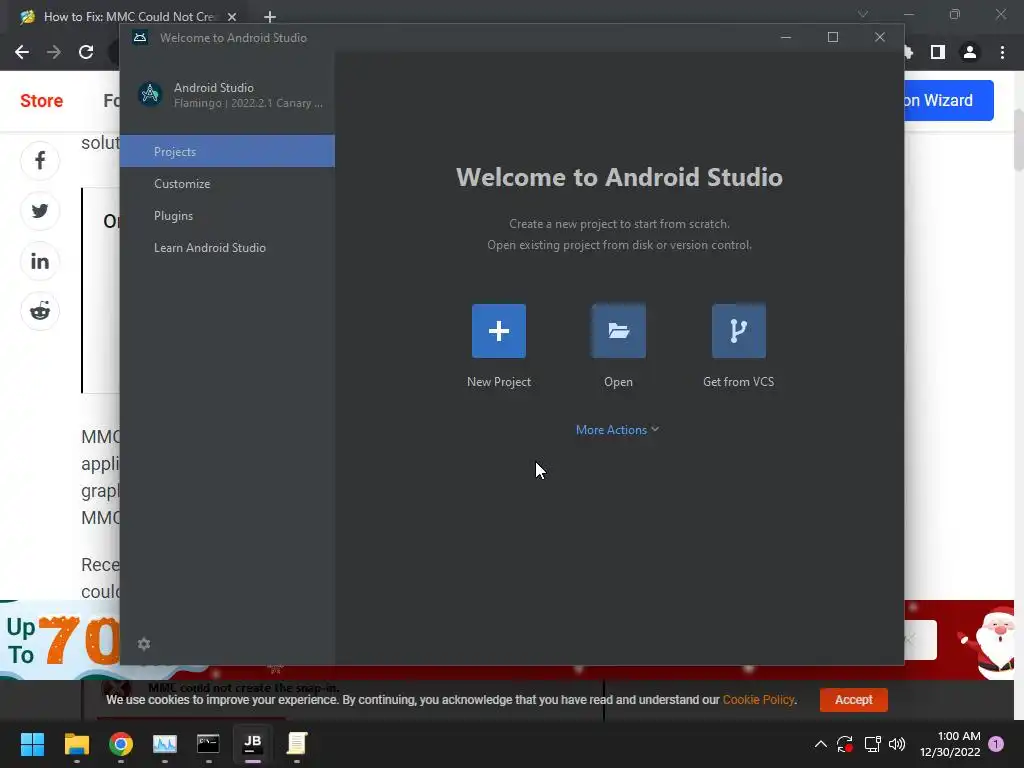The width and height of the screenshot is (1024, 768).
Task: Open Chrome profile icon
Action: click(970, 52)
